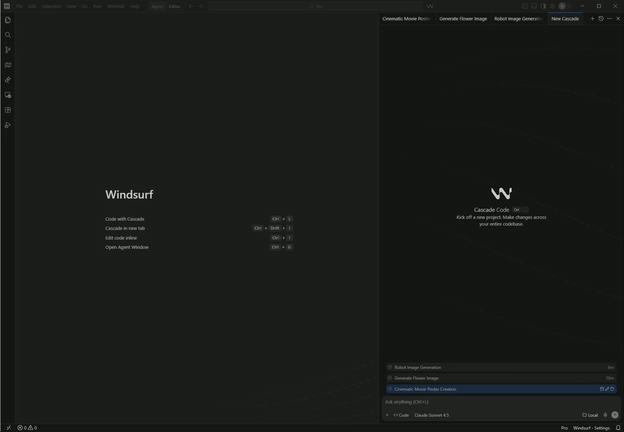Switch to Agent view toggle
Image resolution: width=624 pixels, height=432 pixels.
pos(157,6)
